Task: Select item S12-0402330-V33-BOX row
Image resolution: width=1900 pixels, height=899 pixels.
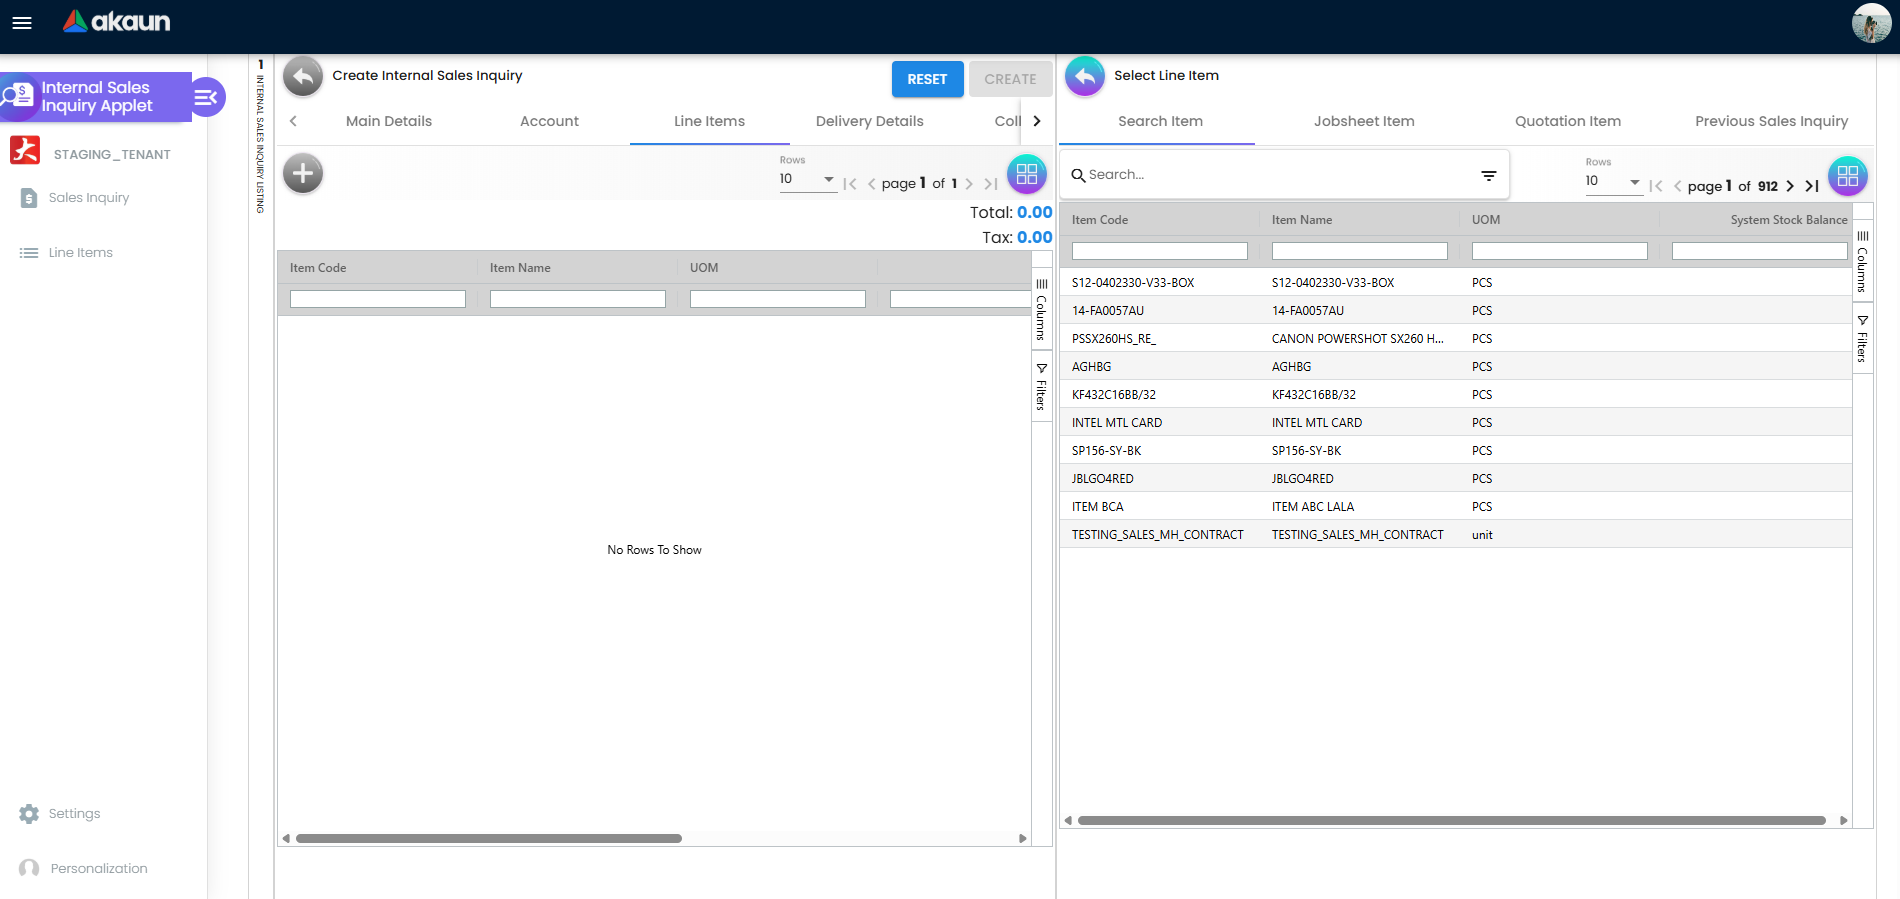Action: pyautogui.click(x=1455, y=283)
